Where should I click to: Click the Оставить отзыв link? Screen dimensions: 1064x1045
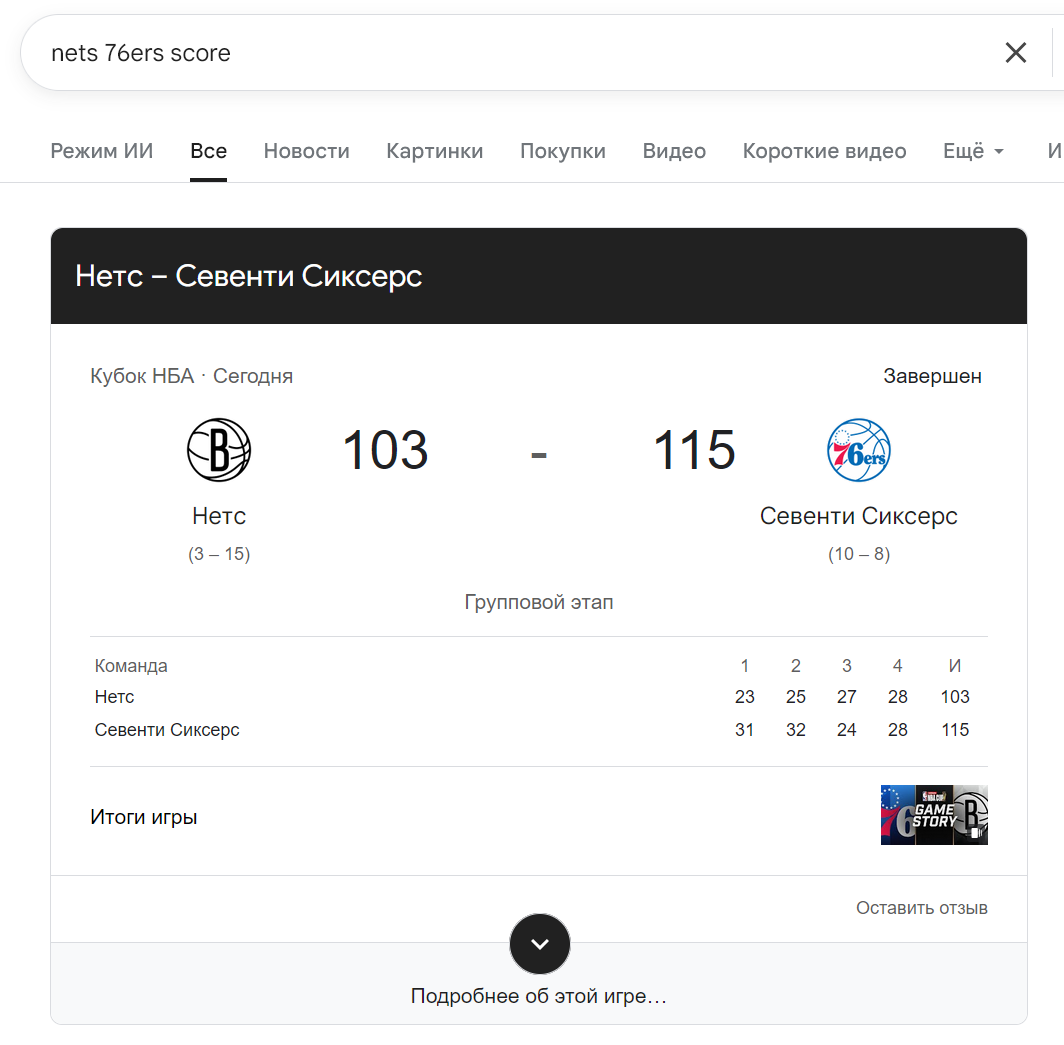pyautogui.click(x=921, y=908)
